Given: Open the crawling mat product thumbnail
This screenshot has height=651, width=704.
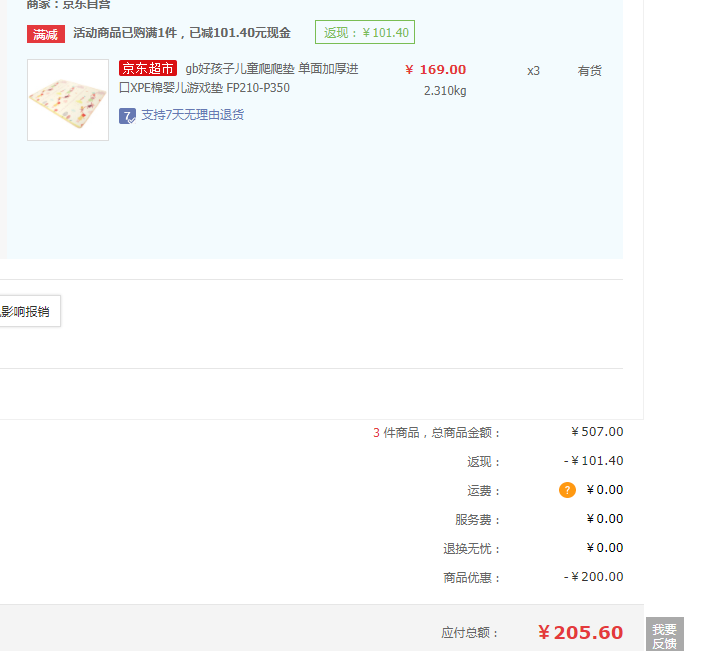Looking at the screenshot, I should [x=68, y=100].
